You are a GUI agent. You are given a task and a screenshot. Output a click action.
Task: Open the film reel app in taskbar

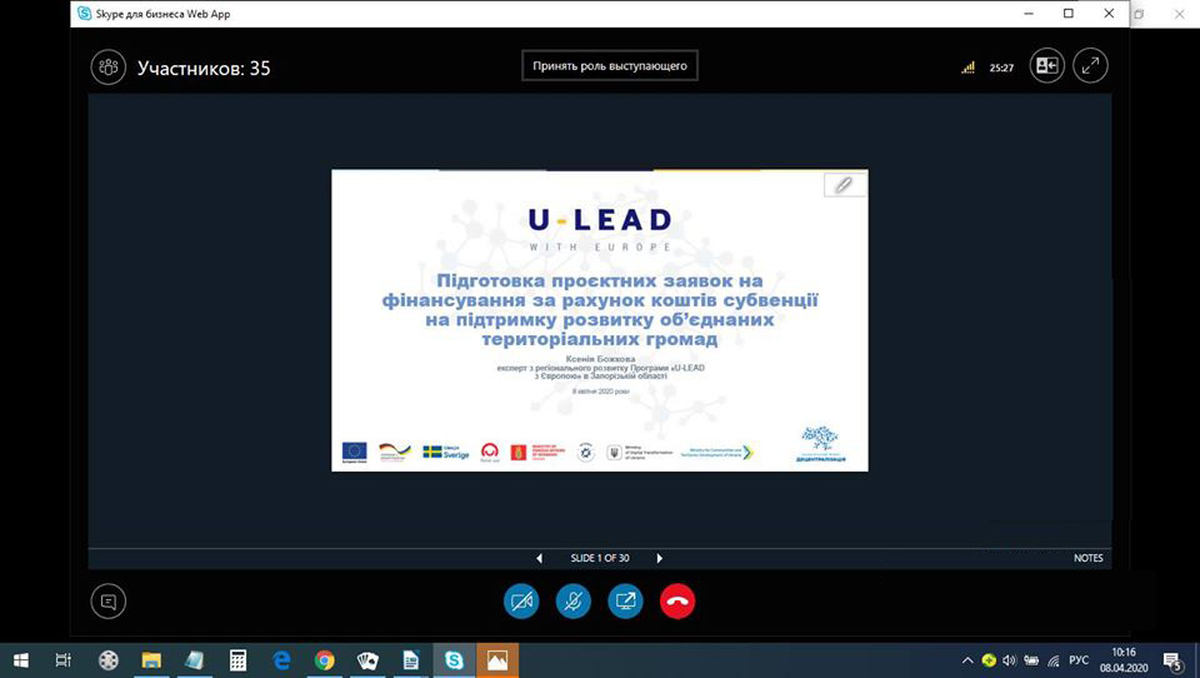pos(108,660)
